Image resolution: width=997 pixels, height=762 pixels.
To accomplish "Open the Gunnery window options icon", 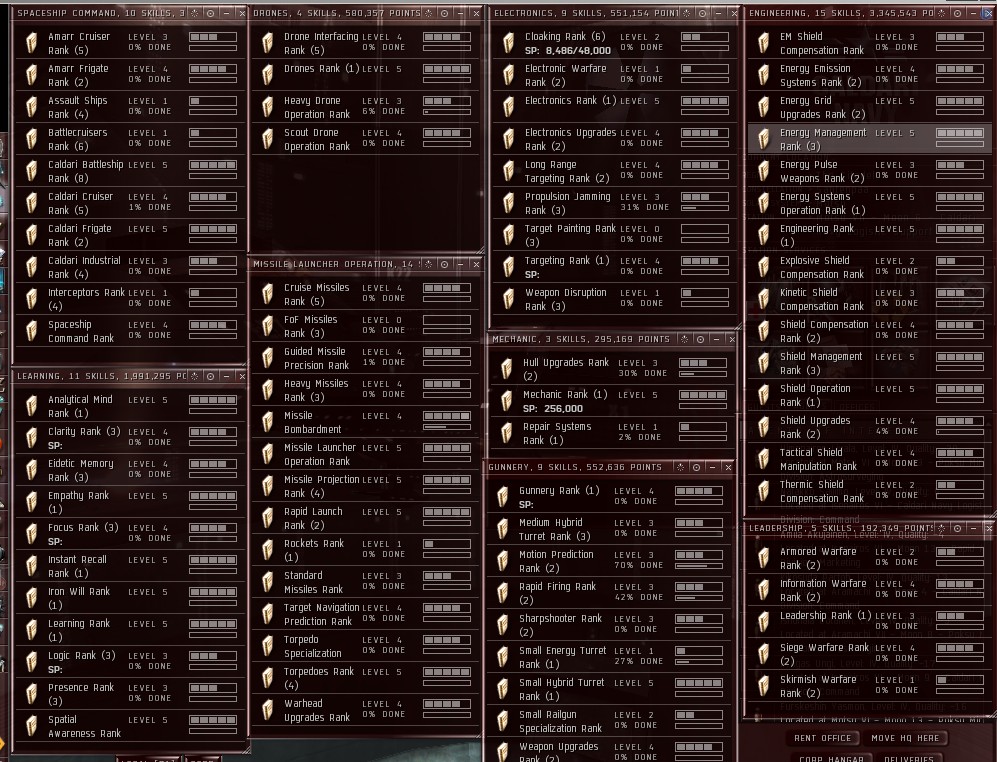I will pyautogui.click(x=680, y=467).
